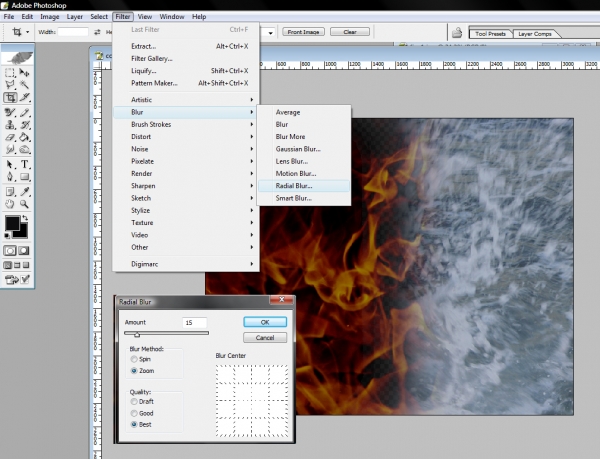The height and width of the screenshot is (459, 600).
Task: Click Jump to ImageReady icon
Action: point(11,280)
